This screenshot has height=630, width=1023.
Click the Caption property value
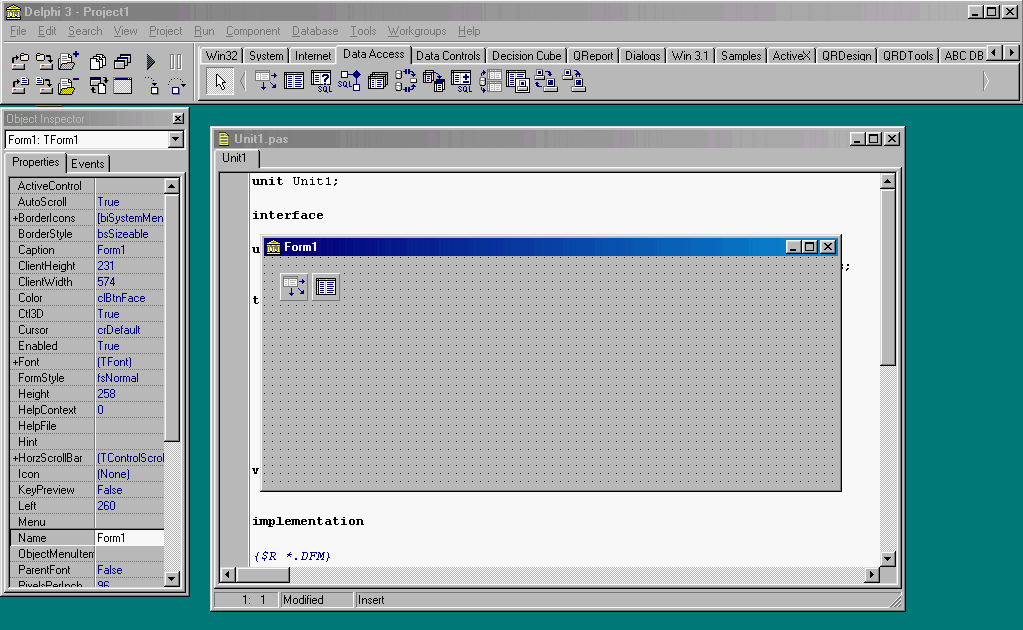tap(129, 250)
